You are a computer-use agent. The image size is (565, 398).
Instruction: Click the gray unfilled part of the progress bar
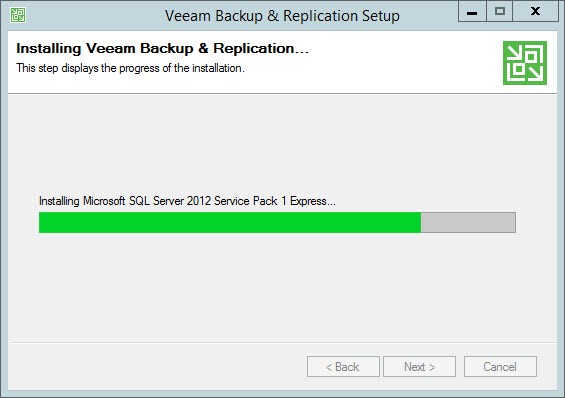coord(468,222)
